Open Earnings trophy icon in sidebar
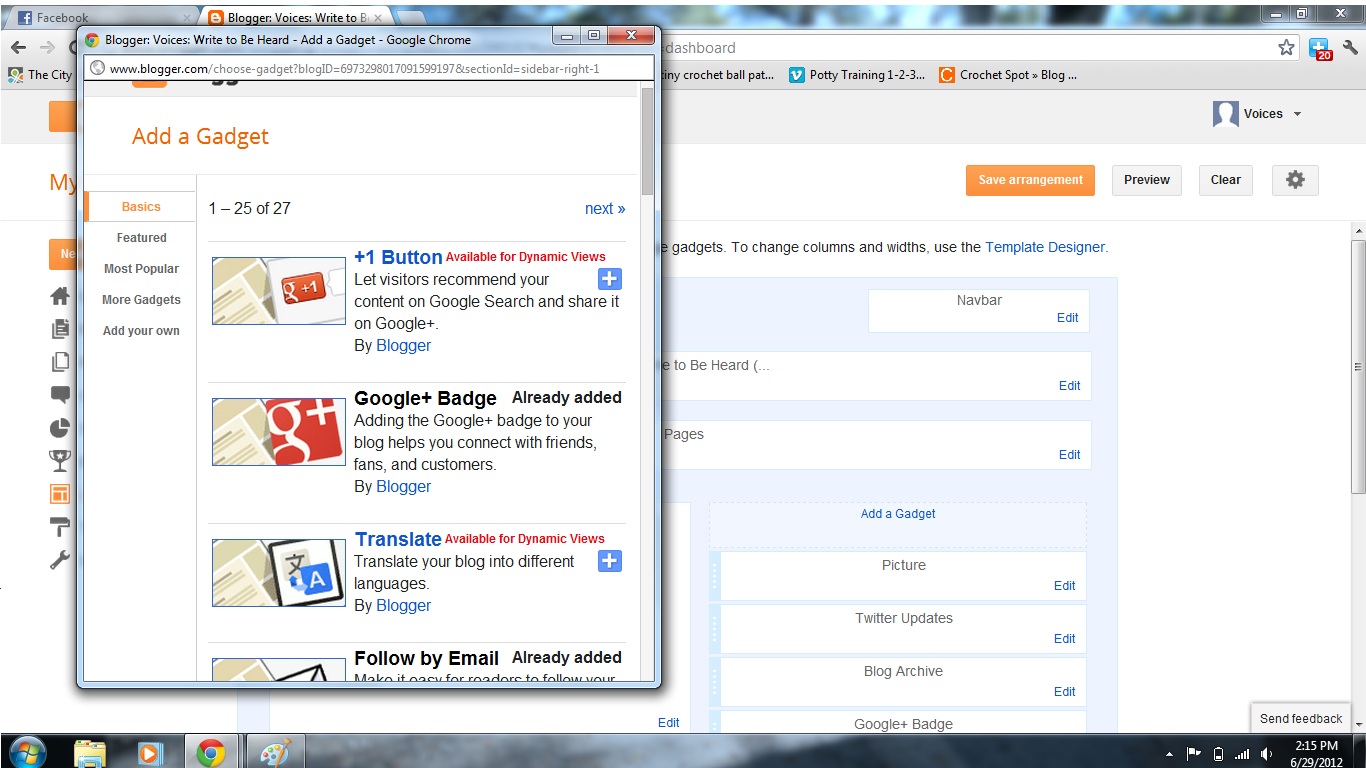 [x=60, y=461]
